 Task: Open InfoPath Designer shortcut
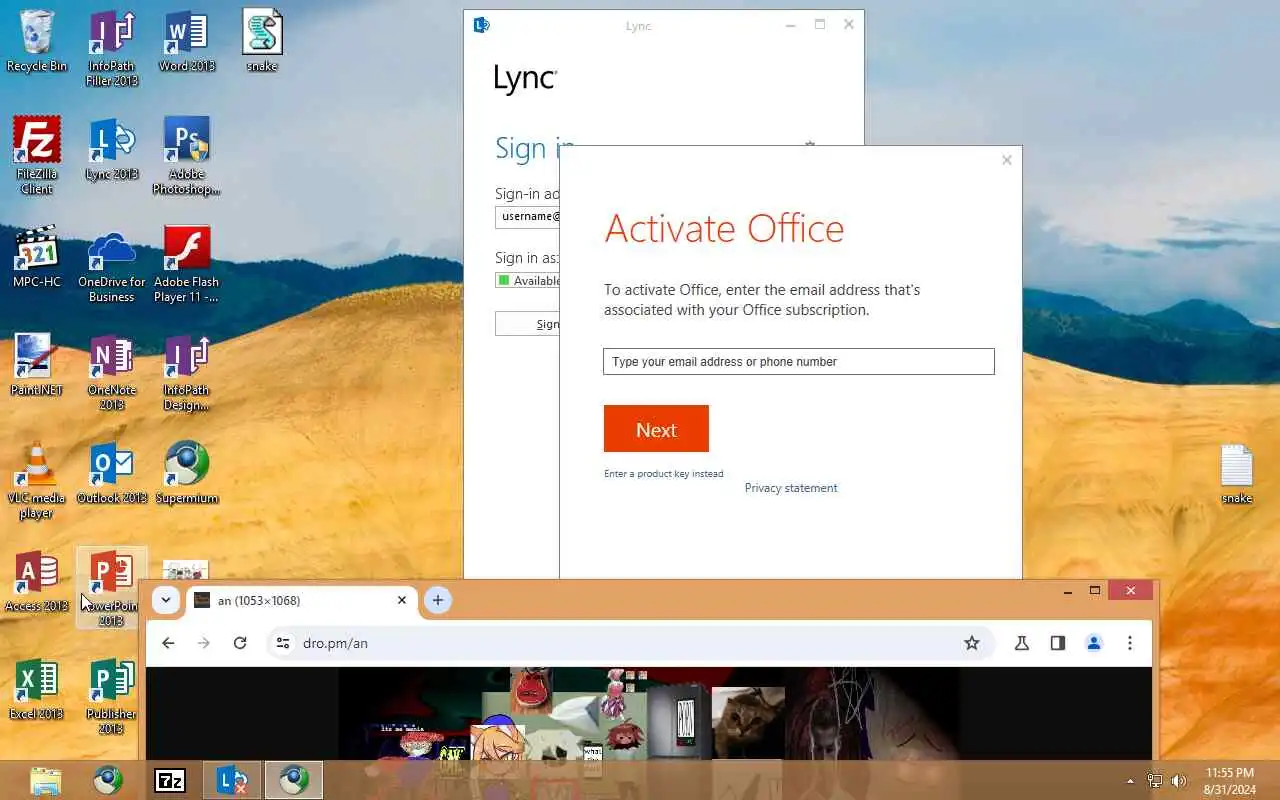point(187,373)
